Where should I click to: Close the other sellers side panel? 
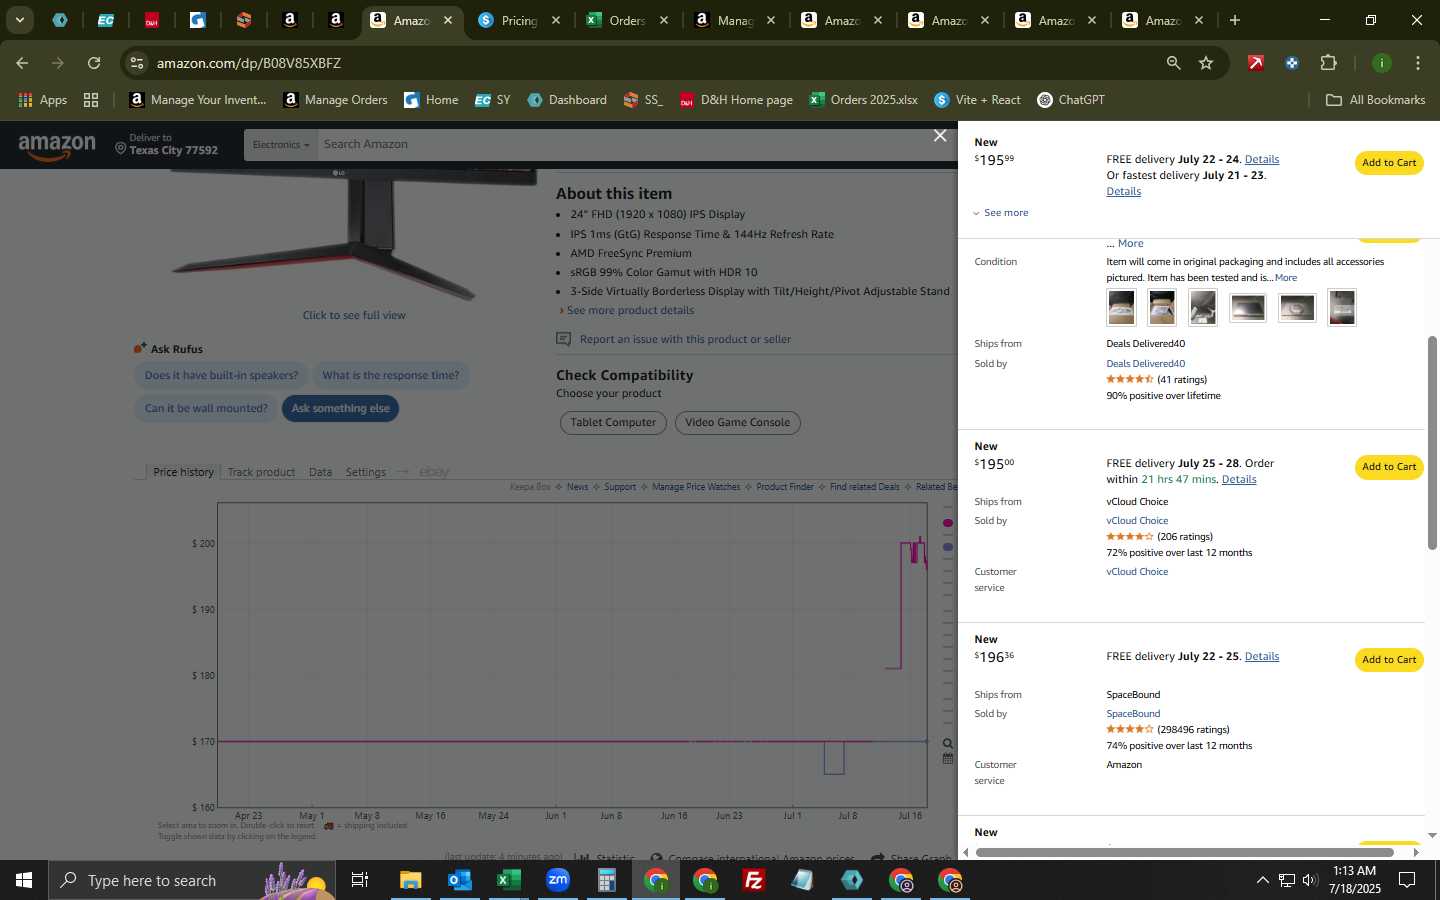(x=940, y=135)
